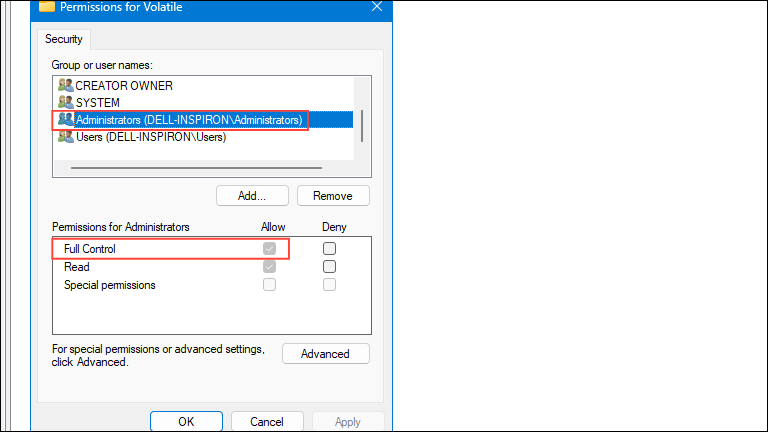
Task: Click the Users group icon
Action: click(x=66, y=137)
